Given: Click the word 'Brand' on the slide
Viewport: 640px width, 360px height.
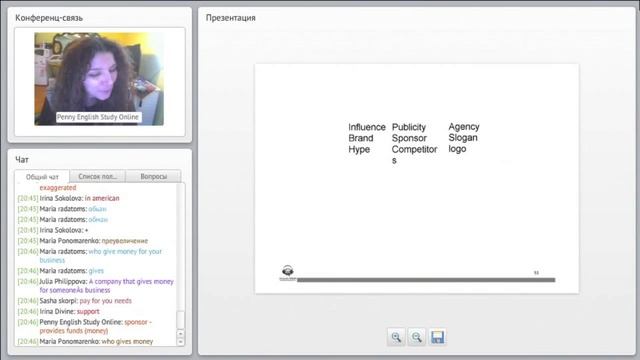Looking at the screenshot, I should click(360, 138).
